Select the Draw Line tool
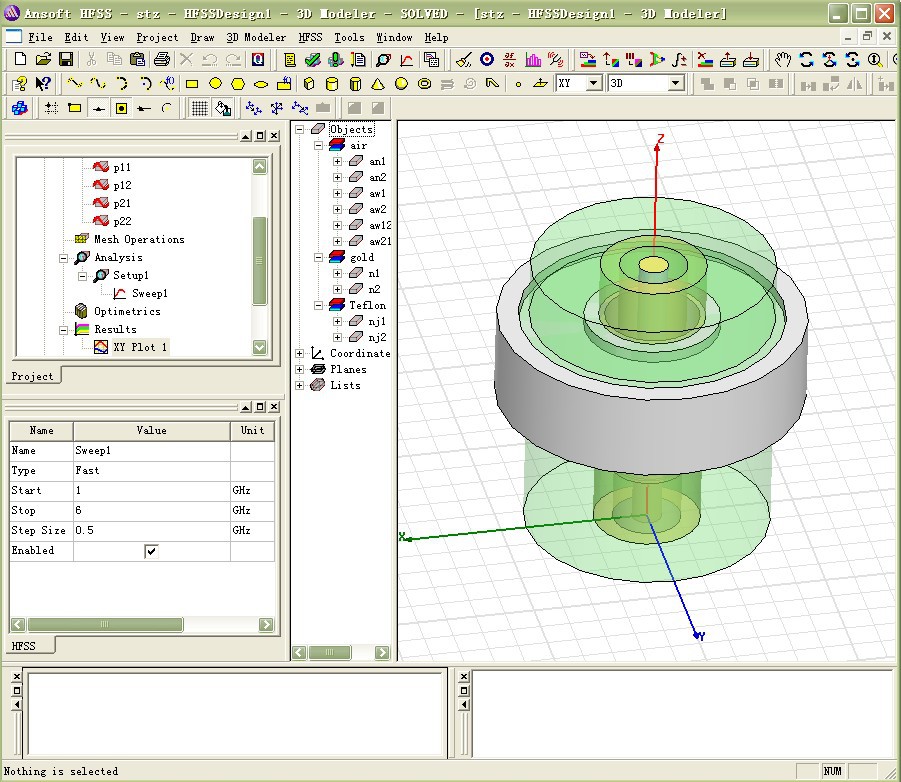The width and height of the screenshot is (901, 782). click(75, 84)
